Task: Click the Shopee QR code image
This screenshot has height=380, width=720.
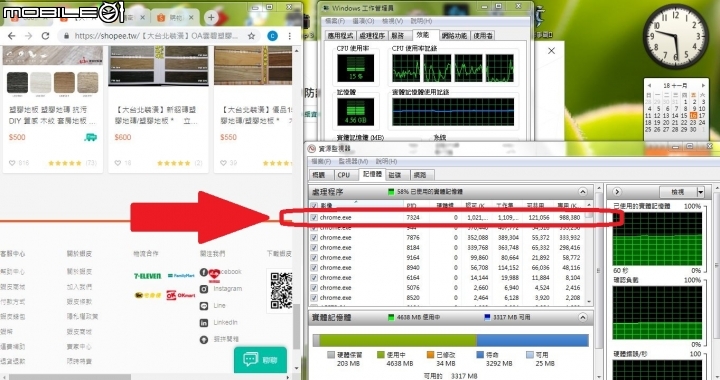Action: [x=281, y=291]
